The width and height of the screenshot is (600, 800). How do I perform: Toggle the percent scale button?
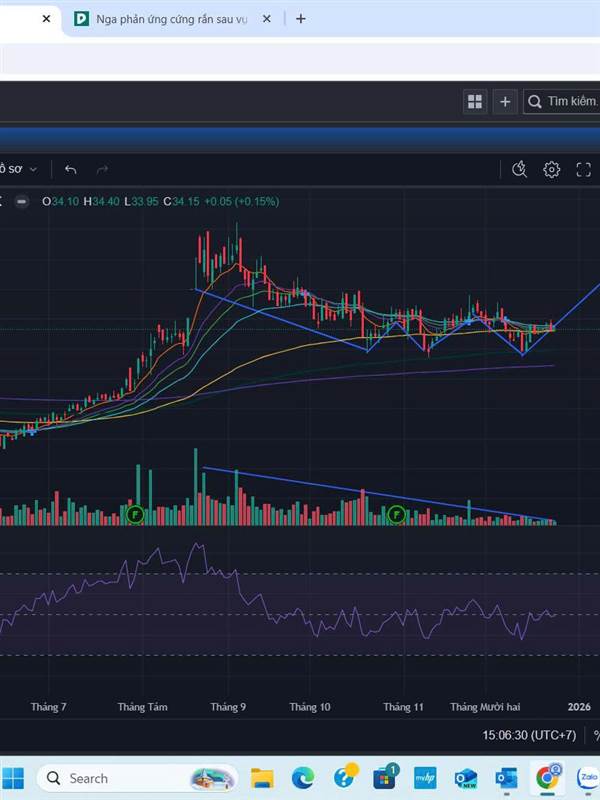[x=595, y=735]
